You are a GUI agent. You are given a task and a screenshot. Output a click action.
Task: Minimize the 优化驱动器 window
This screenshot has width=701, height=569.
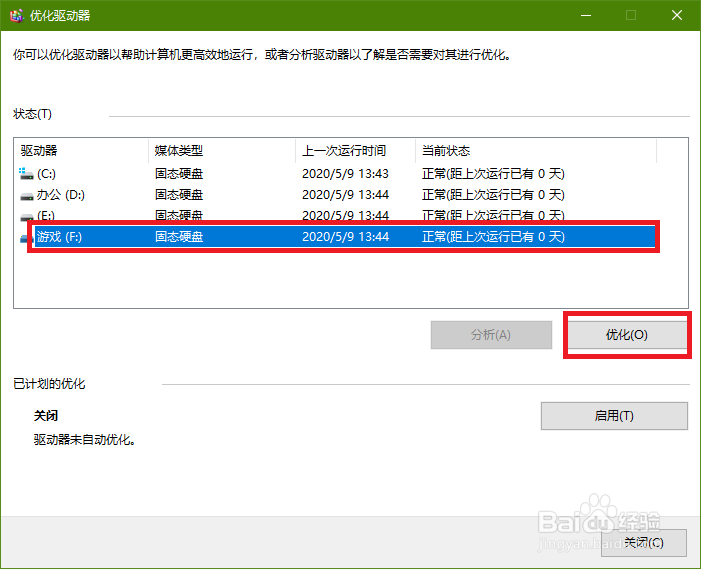point(586,16)
